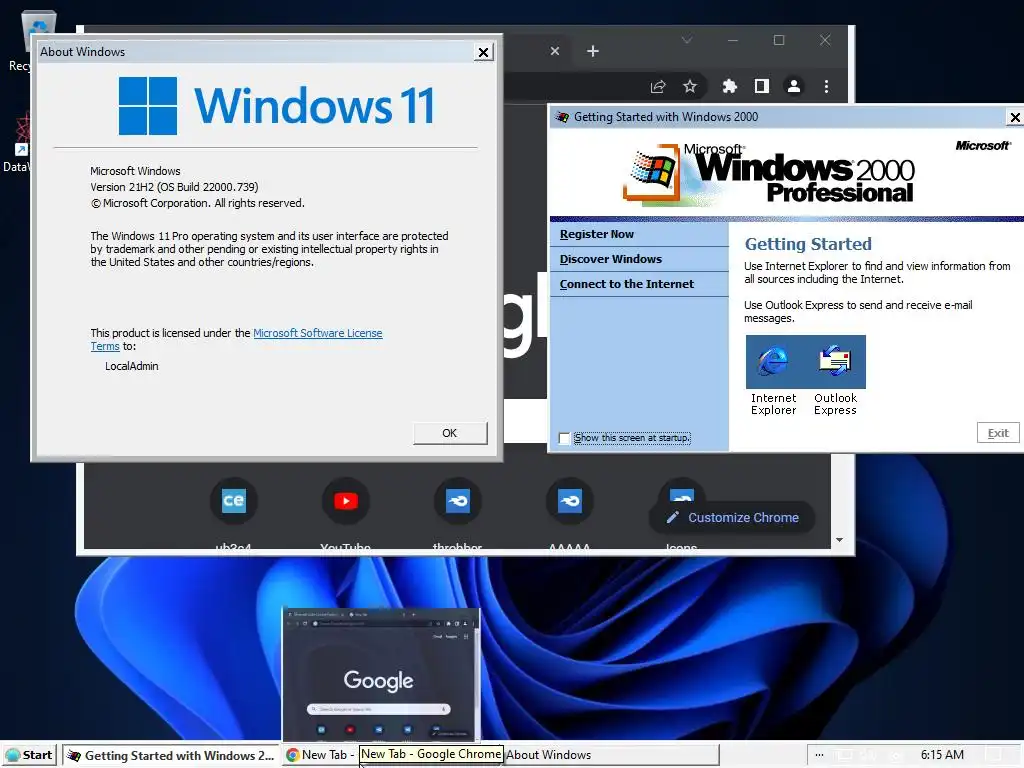Click Exit button in Getting Started

(997, 433)
